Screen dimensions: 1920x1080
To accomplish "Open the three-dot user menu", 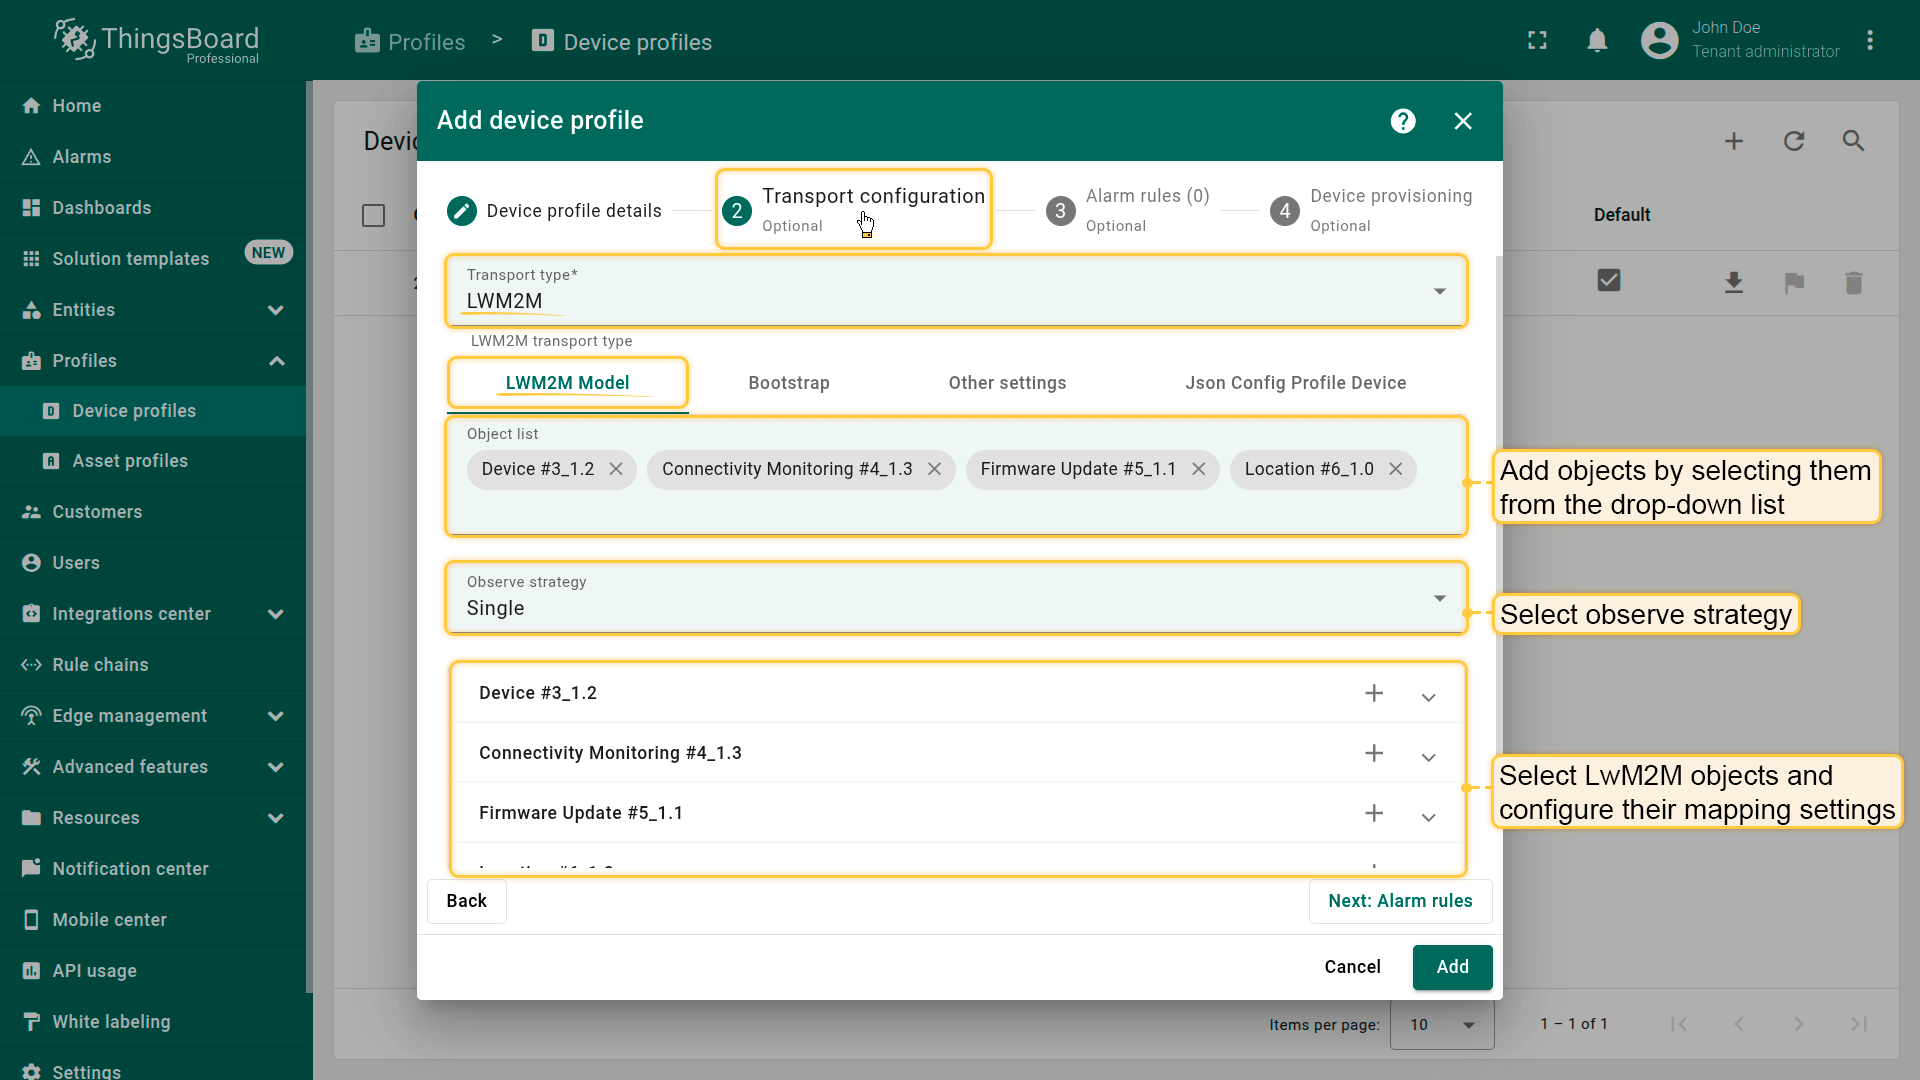I will point(1869,41).
